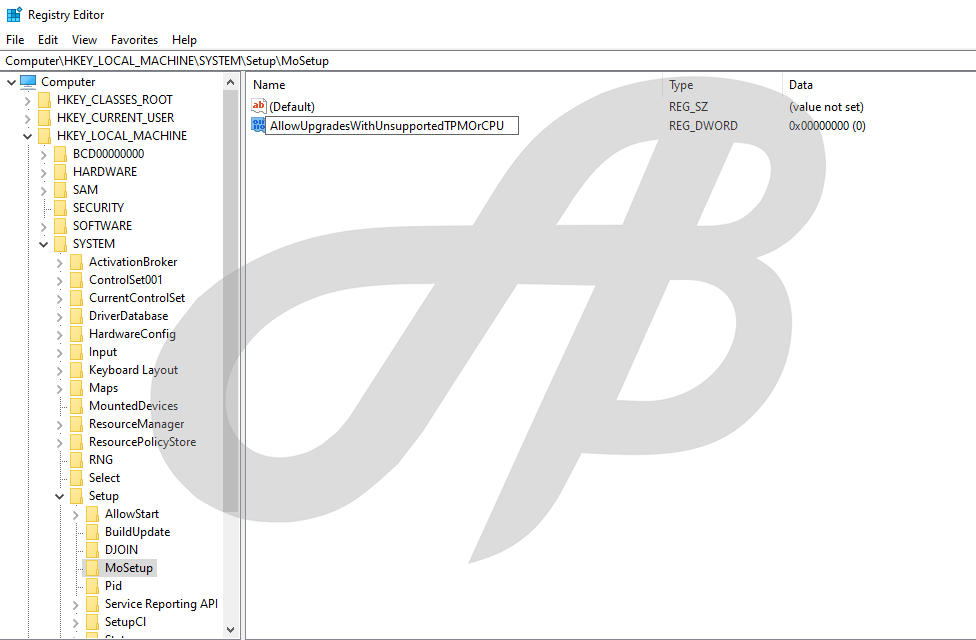The height and width of the screenshot is (640, 976).
Task: Click the tree scrollbar up arrow
Action: 230,82
